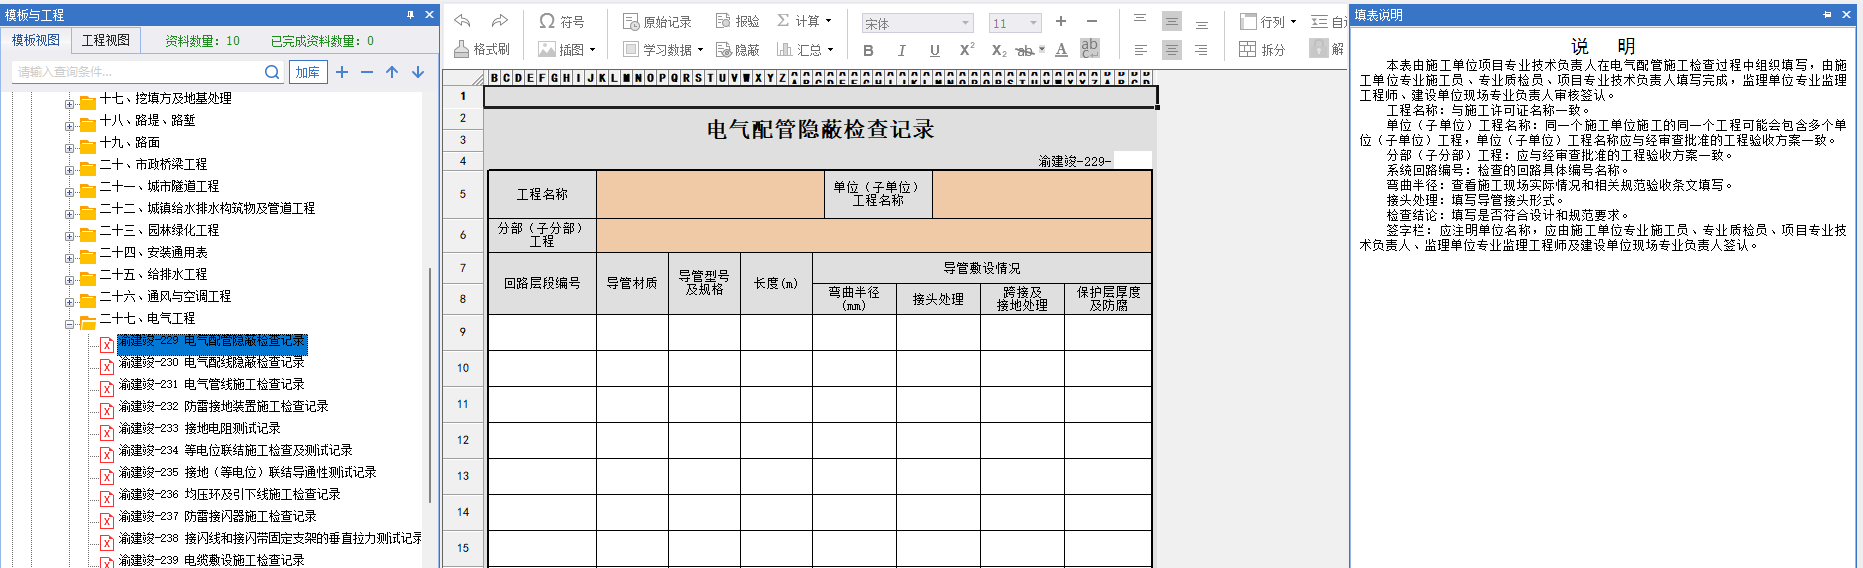Click the 请输入查询条件 search field
Image resolution: width=1863 pixels, height=568 pixels.
[137, 72]
